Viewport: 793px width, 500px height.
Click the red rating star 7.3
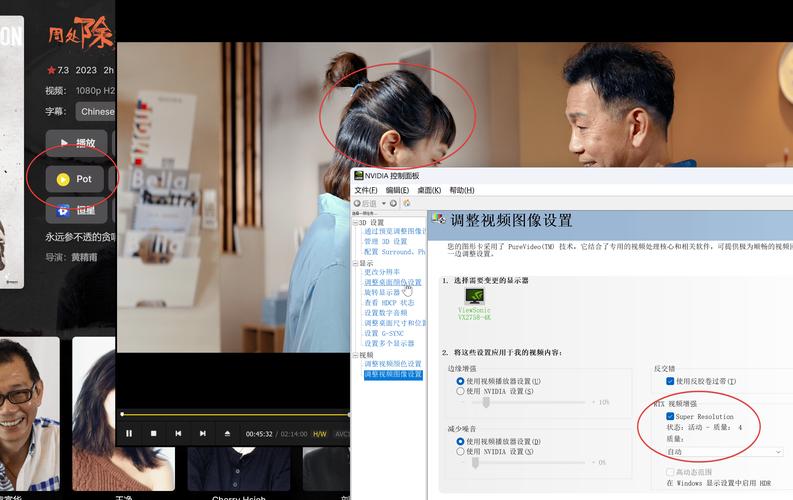point(51,70)
